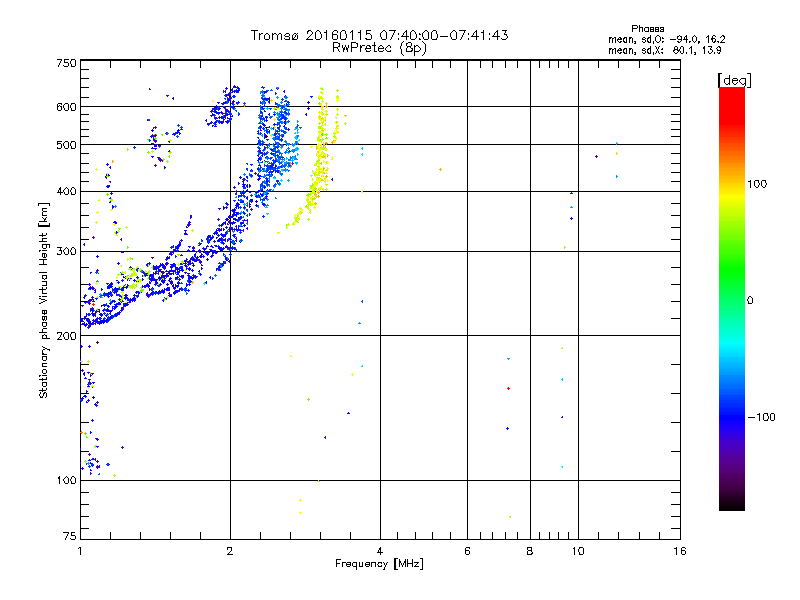The height and width of the screenshot is (600, 800).
Task: Click the 'Stationary phase Virtual Height [km]' axis title
Action: 44,300
